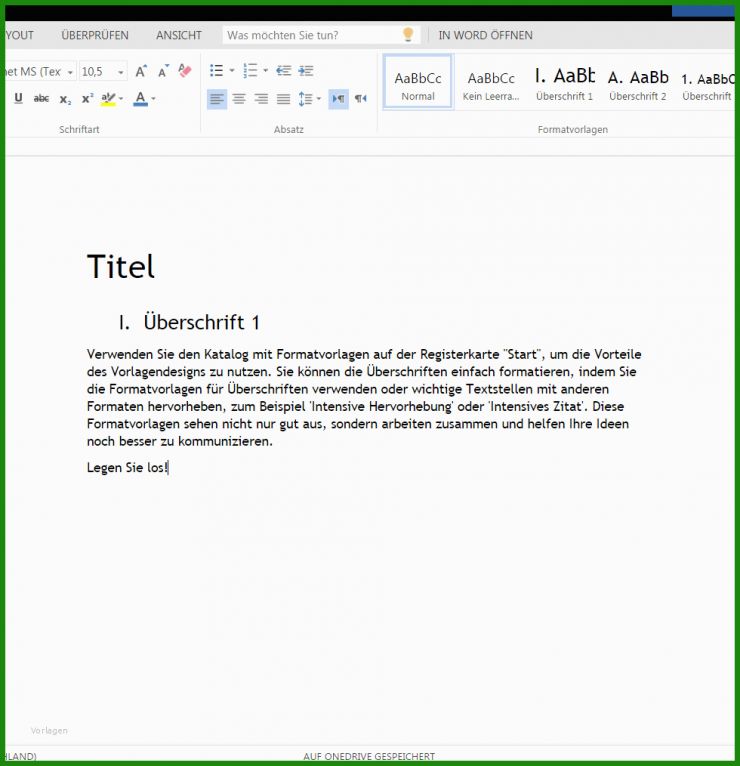Apply the font color button
This screenshot has height=766, width=740.
pyautogui.click(x=140, y=99)
